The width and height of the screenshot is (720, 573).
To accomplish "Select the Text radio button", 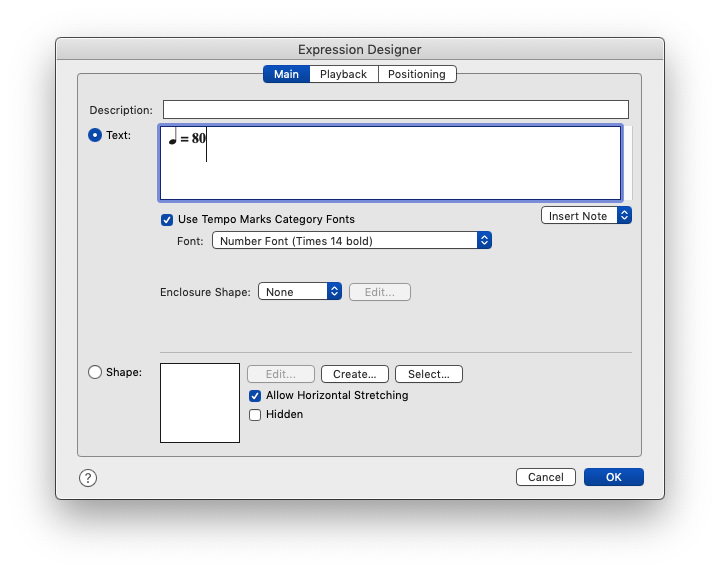I will (x=95, y=135).
